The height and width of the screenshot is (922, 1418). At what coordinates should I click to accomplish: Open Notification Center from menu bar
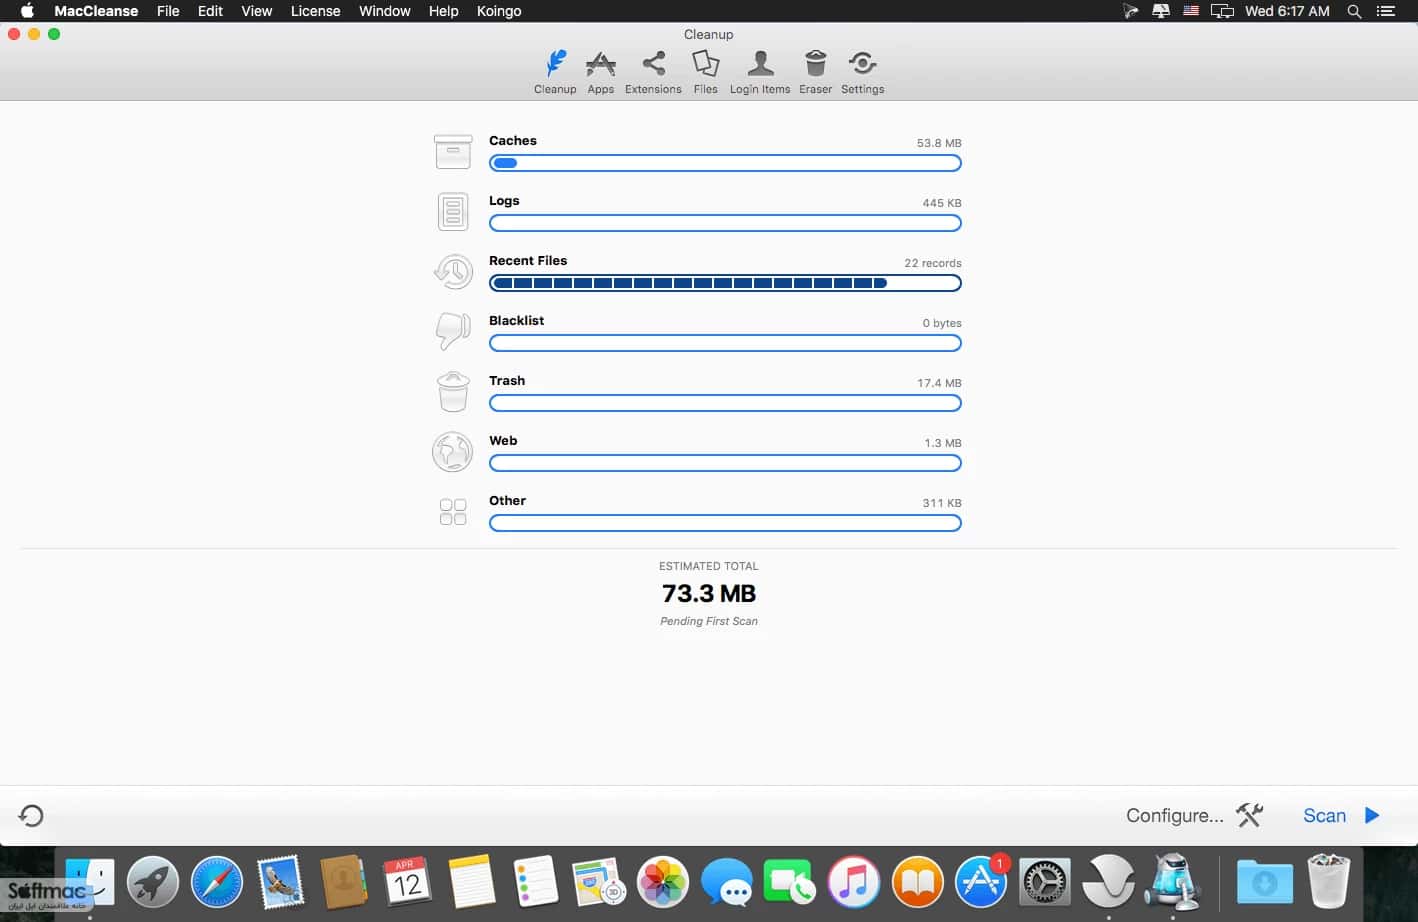pyautogui.click(x=1385, y=11)
